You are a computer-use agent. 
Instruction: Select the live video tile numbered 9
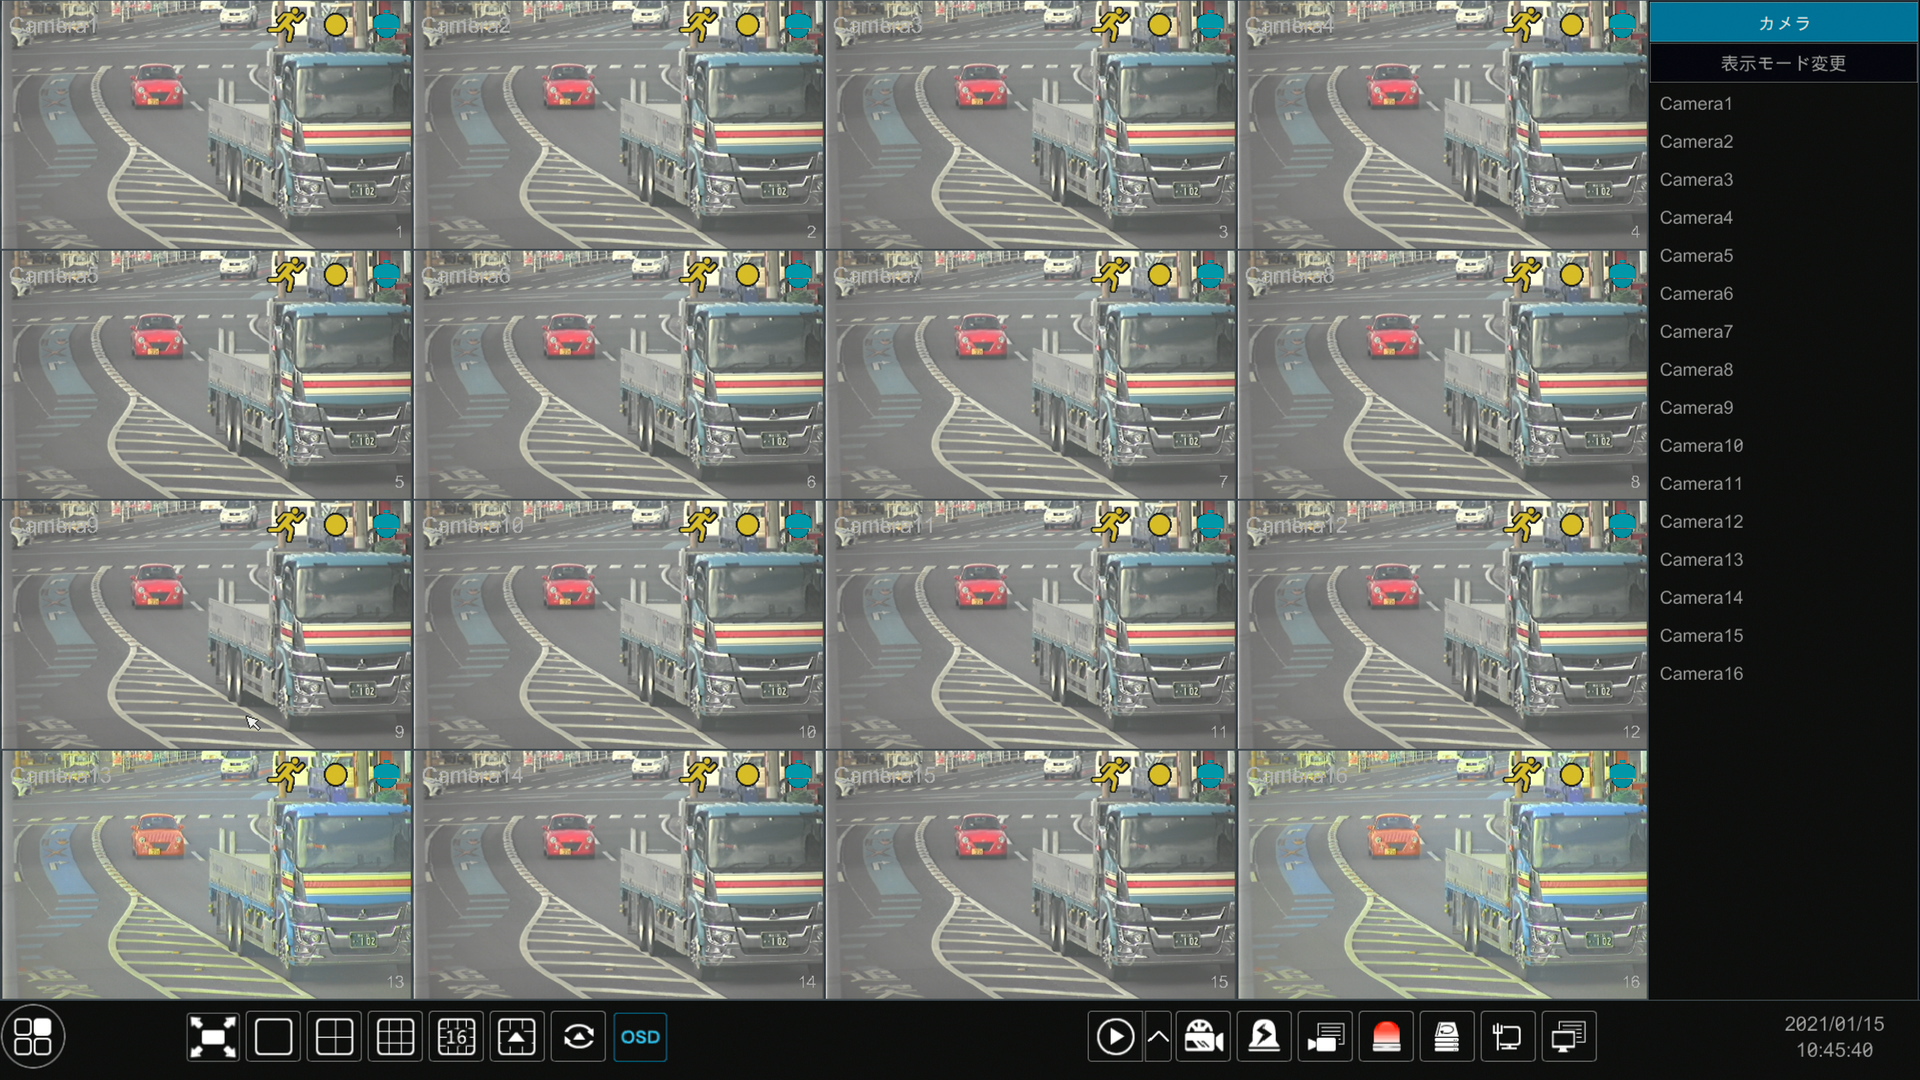click(207, 625)
